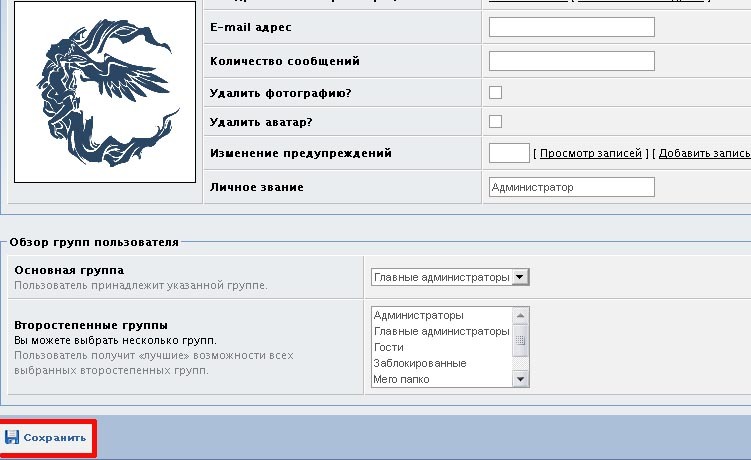Edit the 'Личное звание' field

coord(571,187)
